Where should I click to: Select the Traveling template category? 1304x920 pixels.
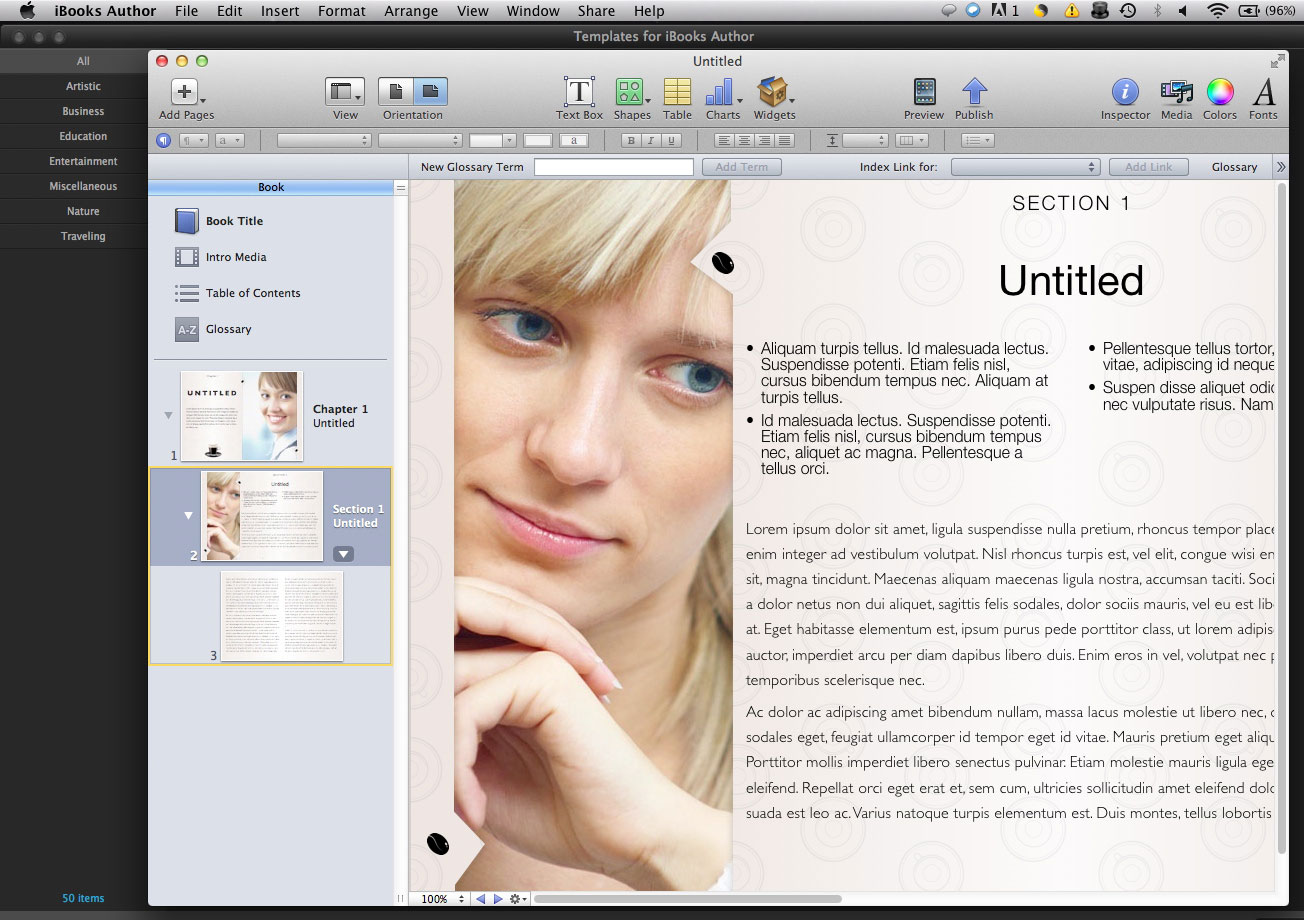click(x=83, y=236)
